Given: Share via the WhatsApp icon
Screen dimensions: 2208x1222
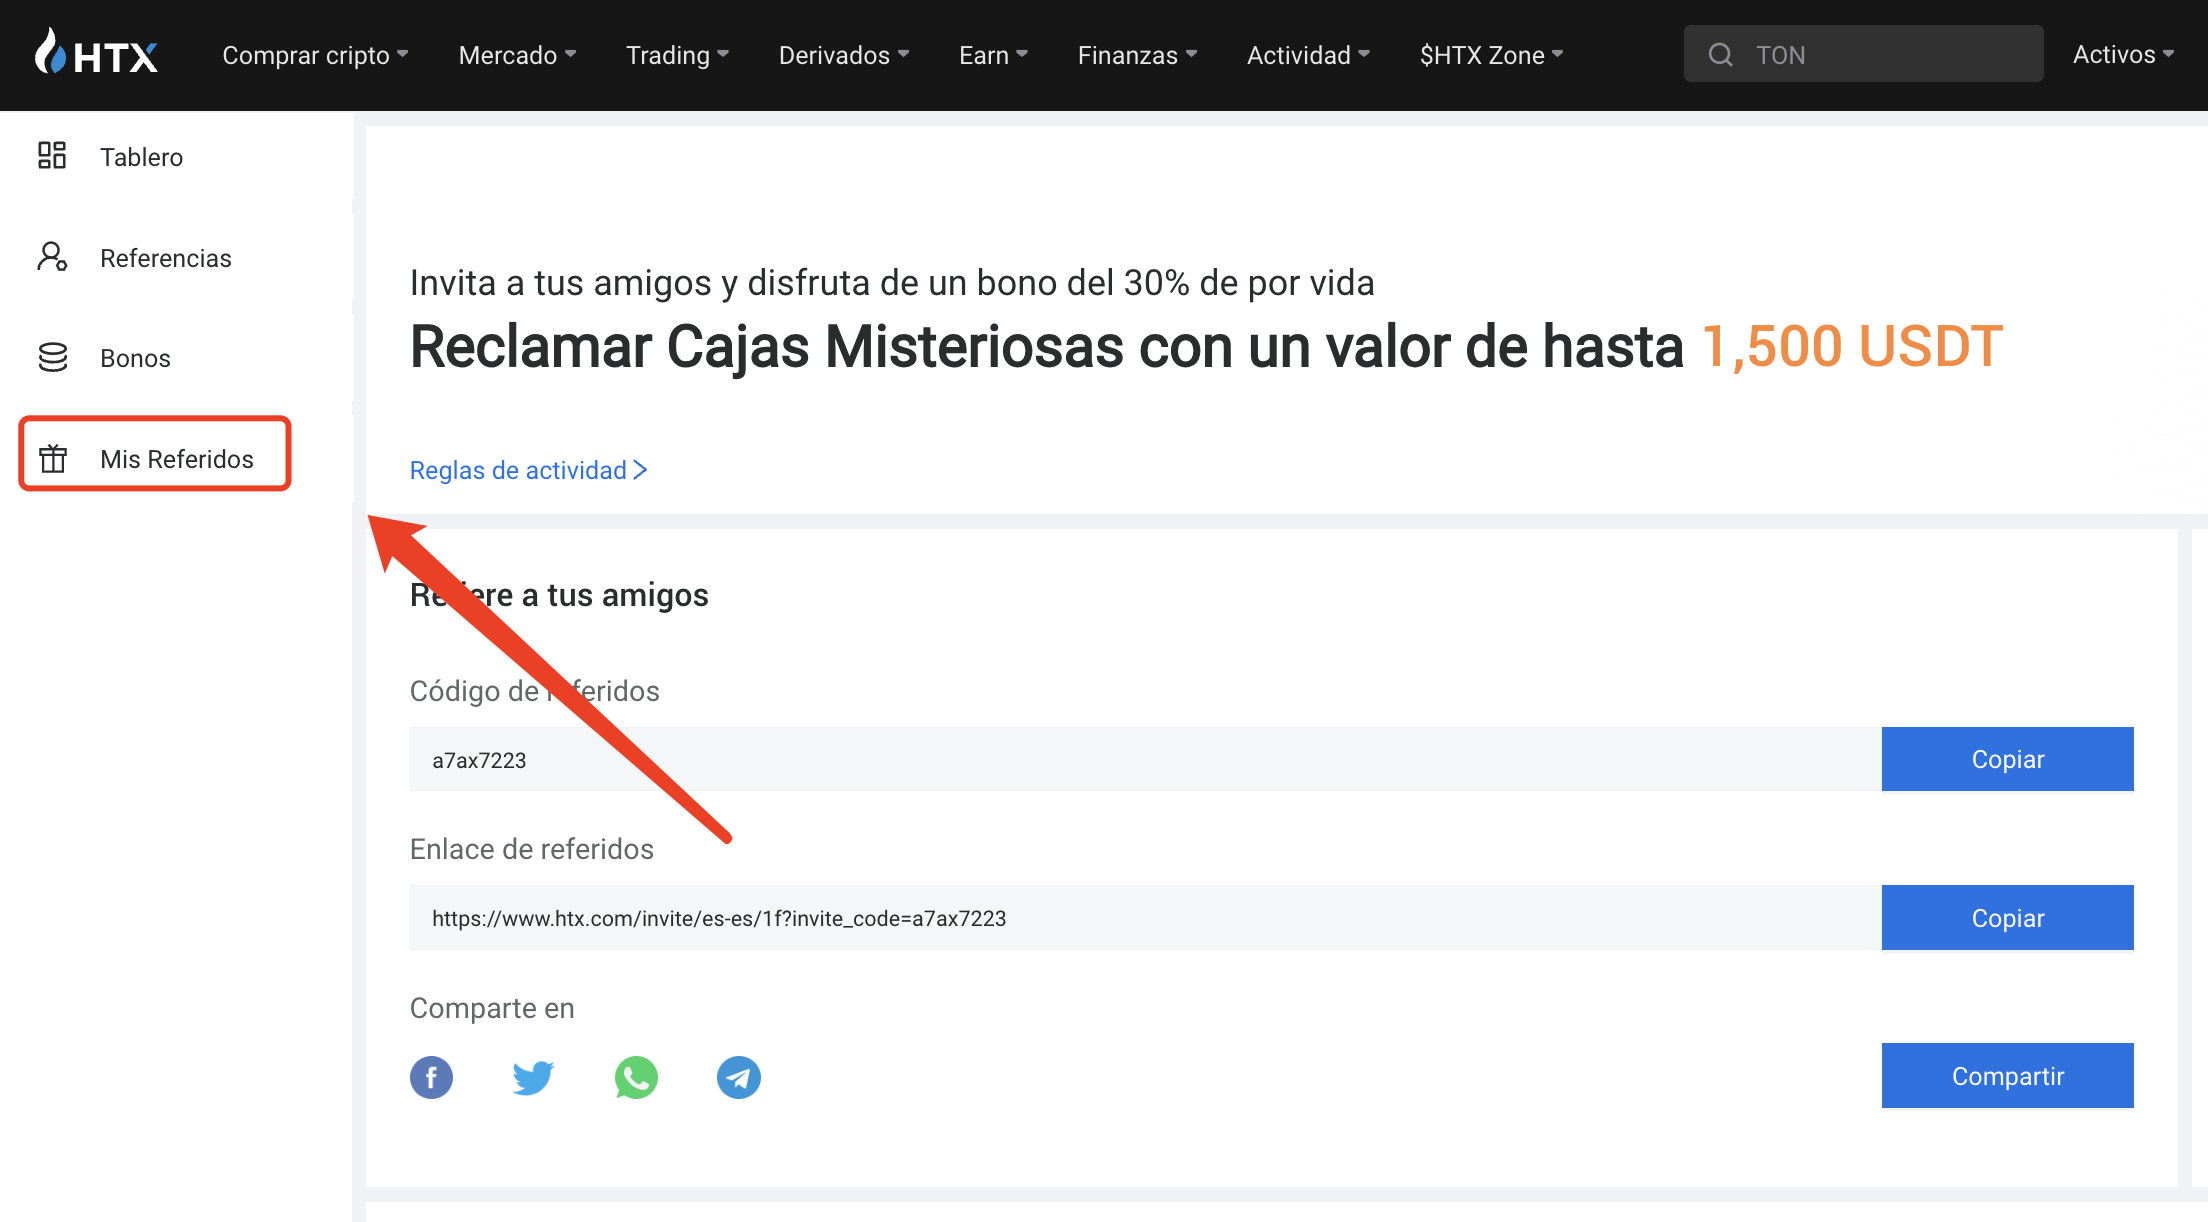Looking at the screenshot, I should tap(636, 1077).
